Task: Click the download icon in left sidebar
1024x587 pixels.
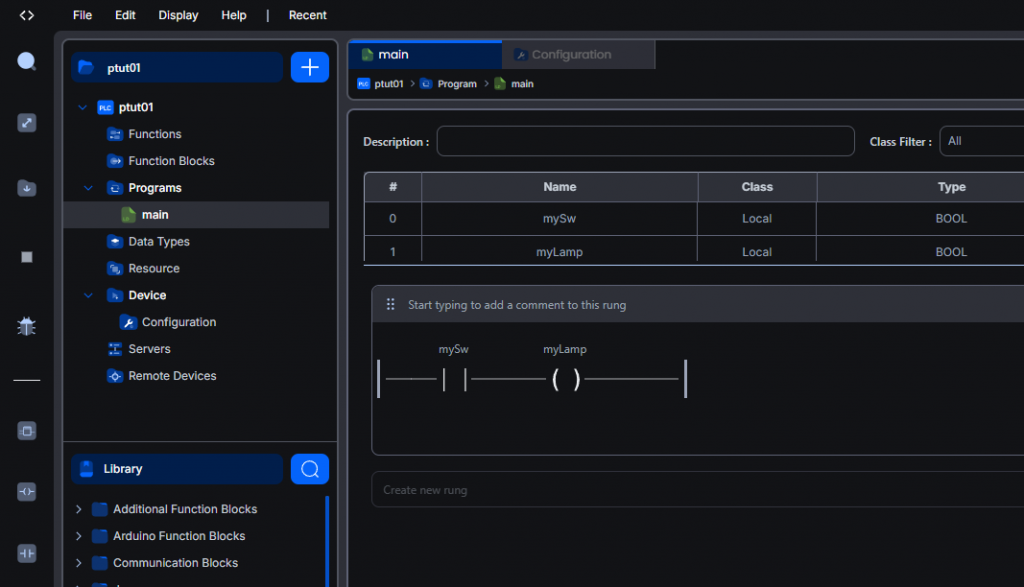Action: tap(27, 188)
